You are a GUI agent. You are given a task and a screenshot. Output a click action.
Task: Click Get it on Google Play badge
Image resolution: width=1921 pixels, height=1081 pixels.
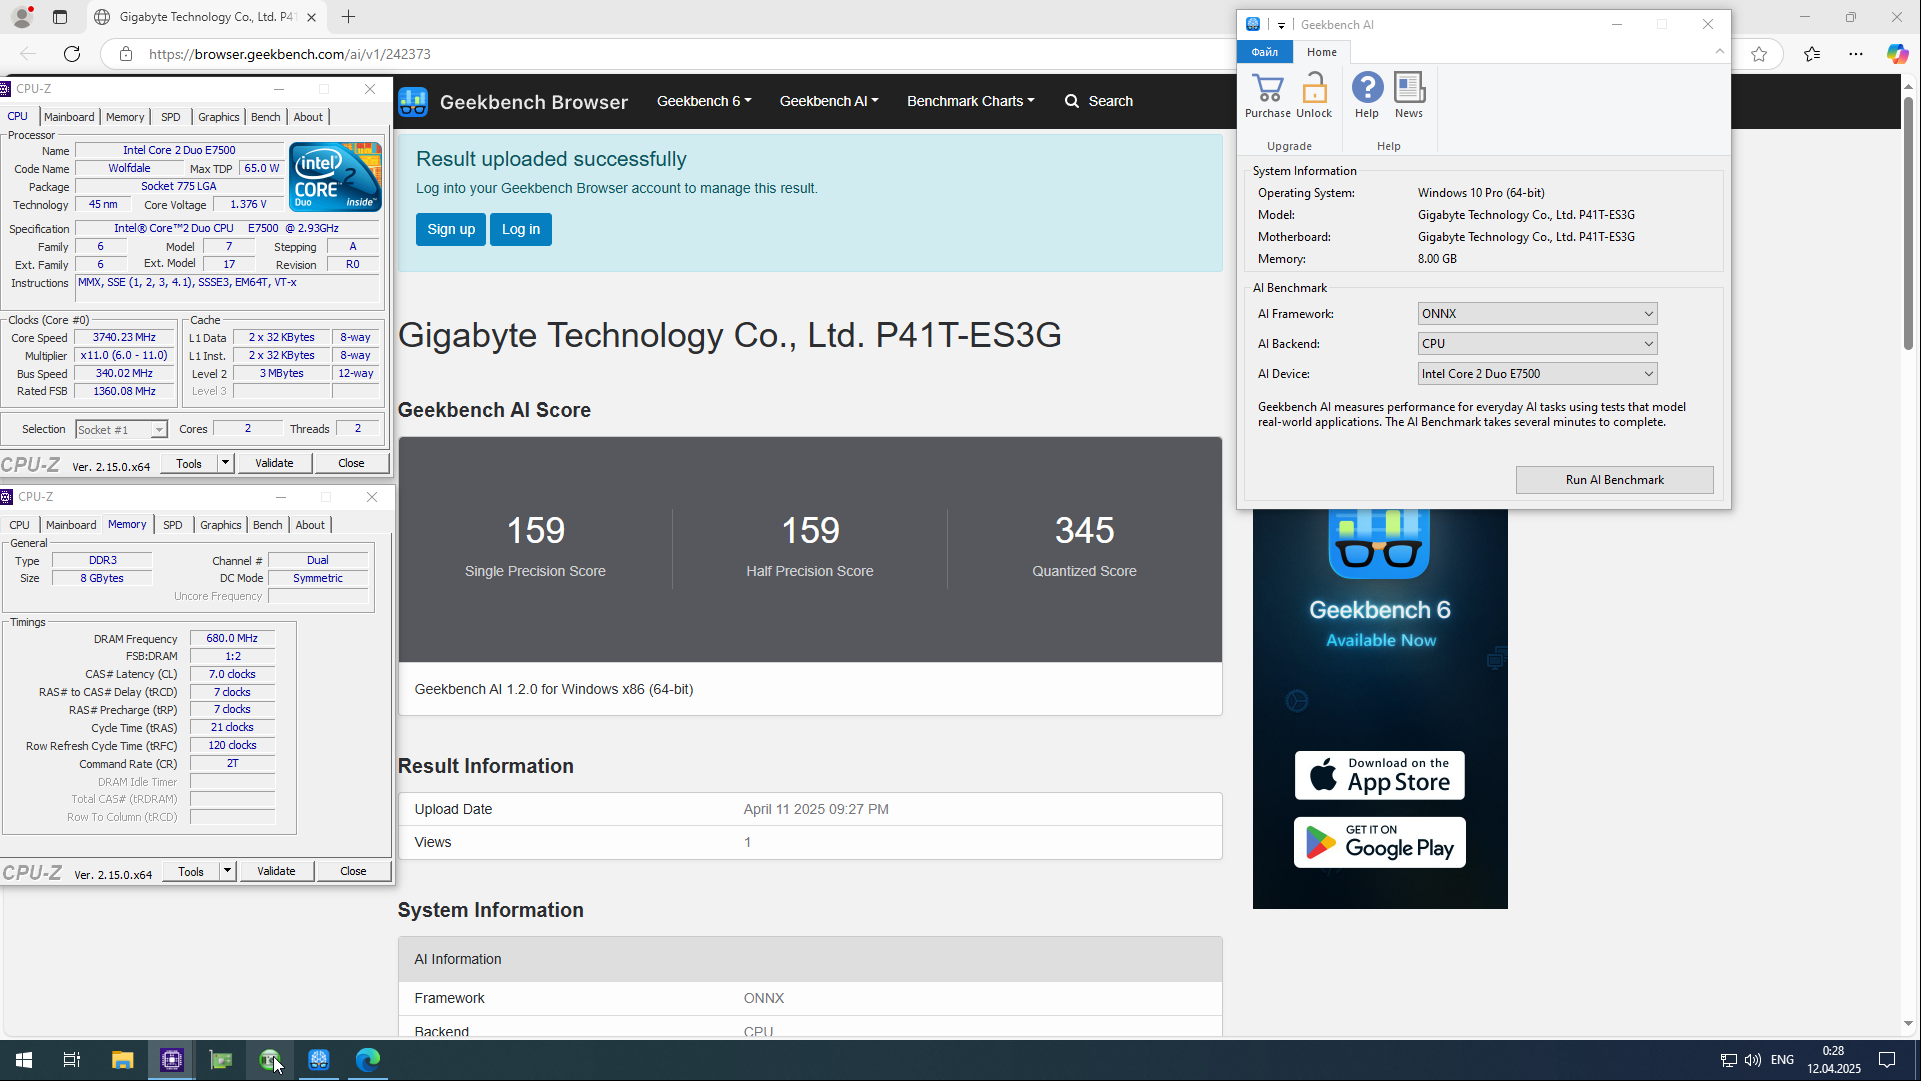pos(1379,842)
